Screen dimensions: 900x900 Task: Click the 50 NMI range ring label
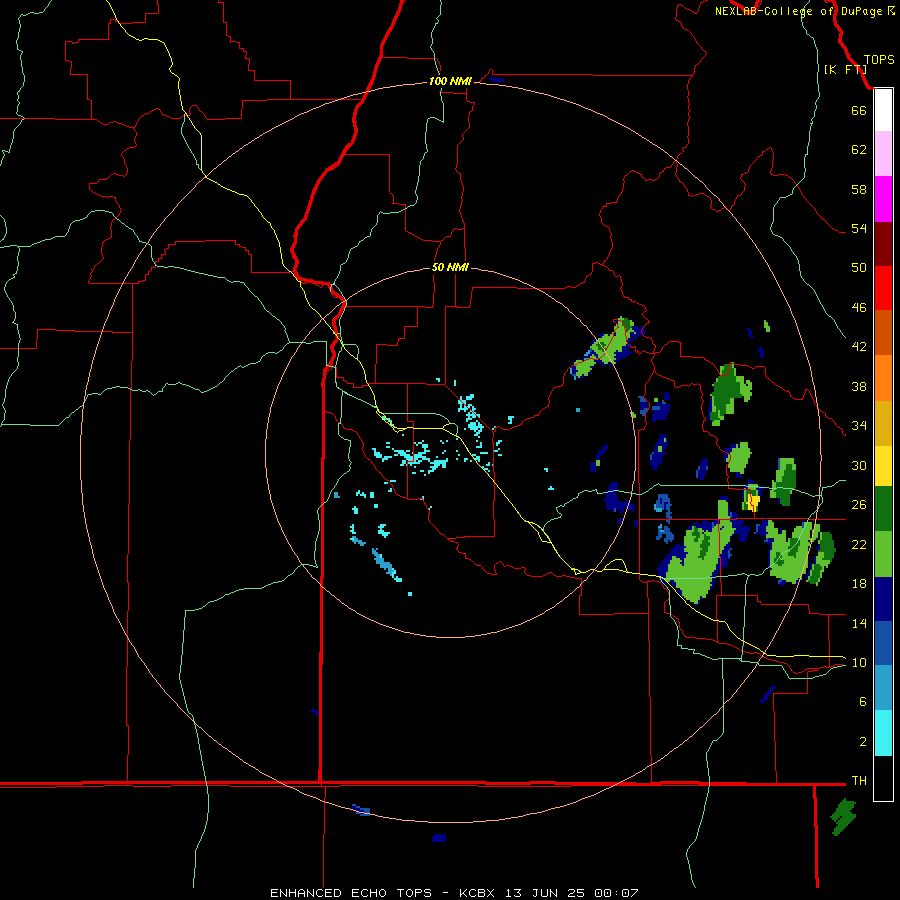point(450,267)
